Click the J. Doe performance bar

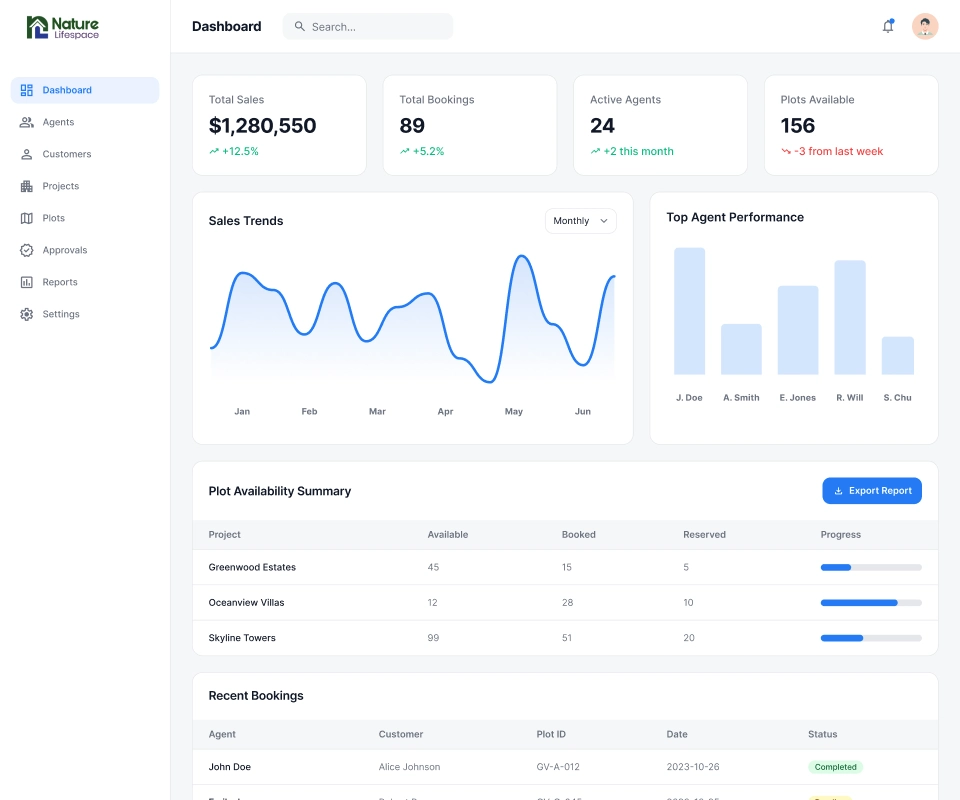689,311
